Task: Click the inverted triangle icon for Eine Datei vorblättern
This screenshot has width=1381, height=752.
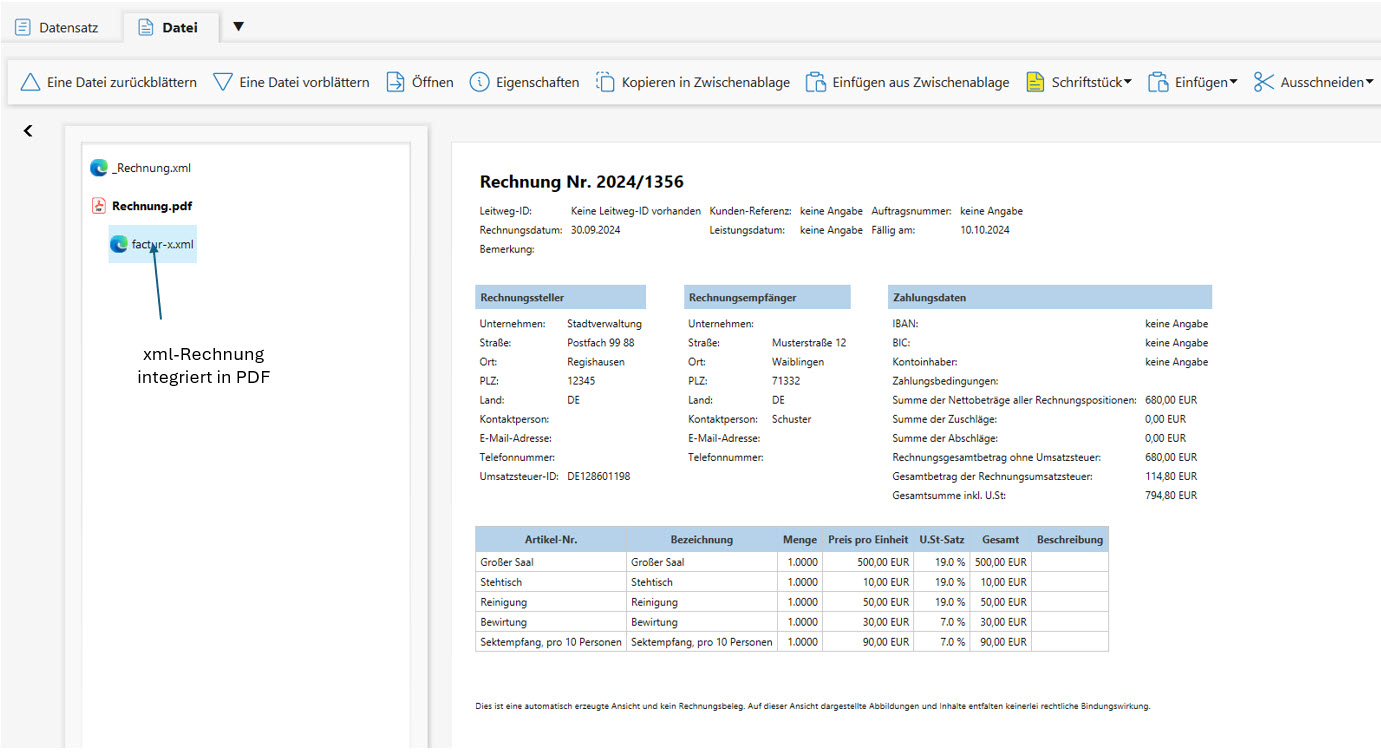Action: coord(223,82)
